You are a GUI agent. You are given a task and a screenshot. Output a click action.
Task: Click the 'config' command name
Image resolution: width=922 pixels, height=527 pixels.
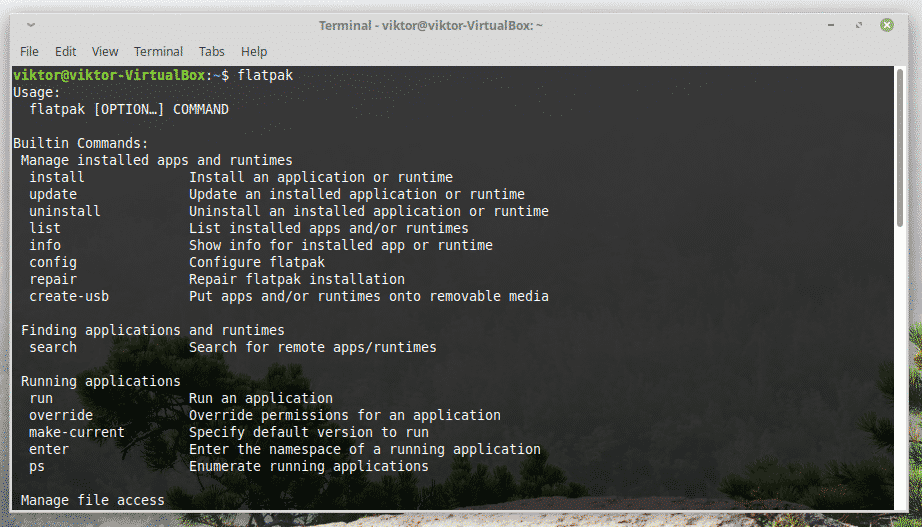coord(53,262)
